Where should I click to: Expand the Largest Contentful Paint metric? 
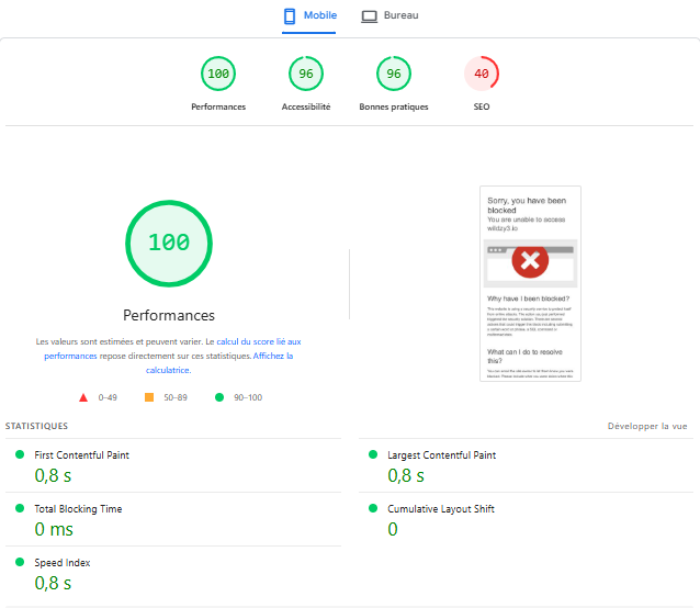coord(441,455)
